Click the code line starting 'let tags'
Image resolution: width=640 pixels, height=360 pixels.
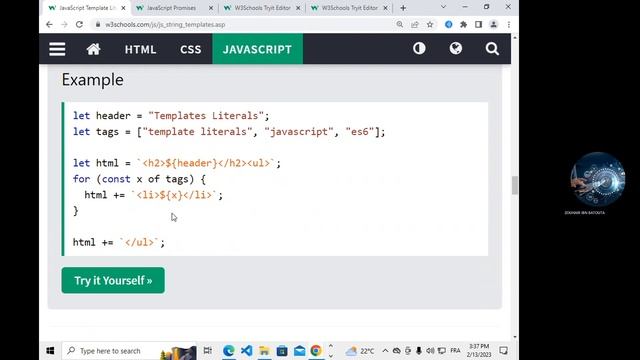(229, 131)
